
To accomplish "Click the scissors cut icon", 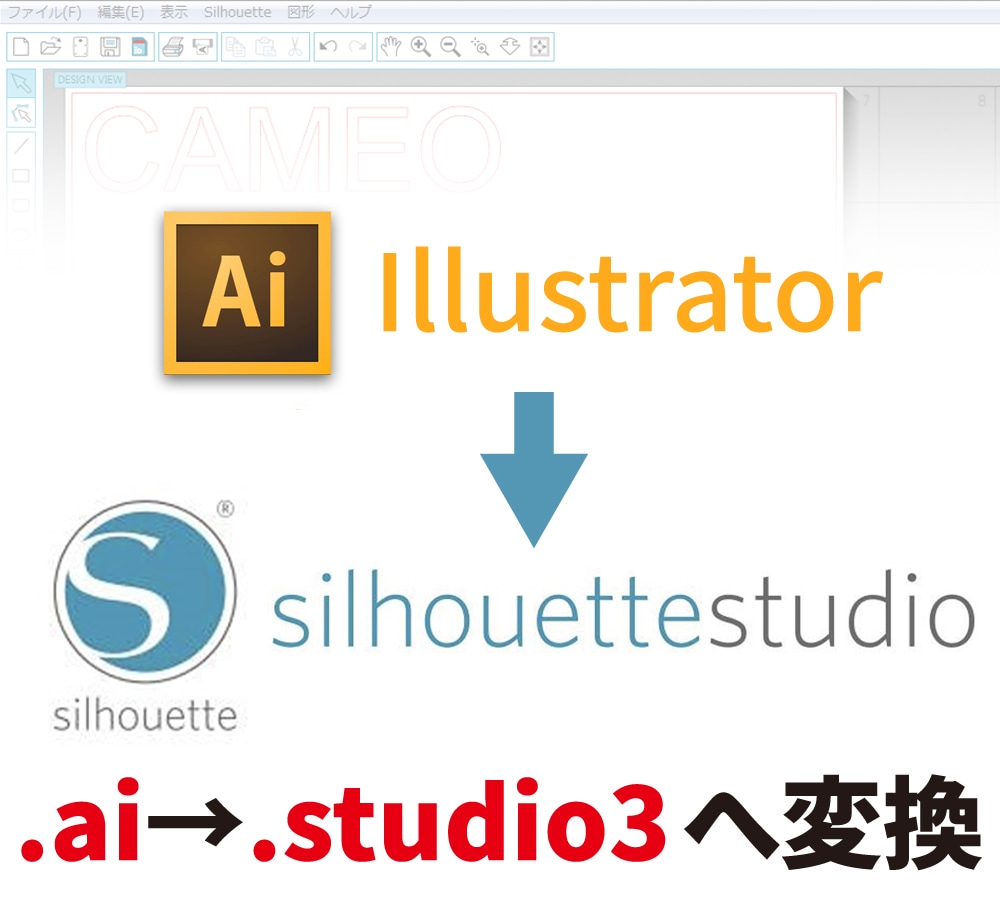I will pyautogui.click(x=295, y=47).
